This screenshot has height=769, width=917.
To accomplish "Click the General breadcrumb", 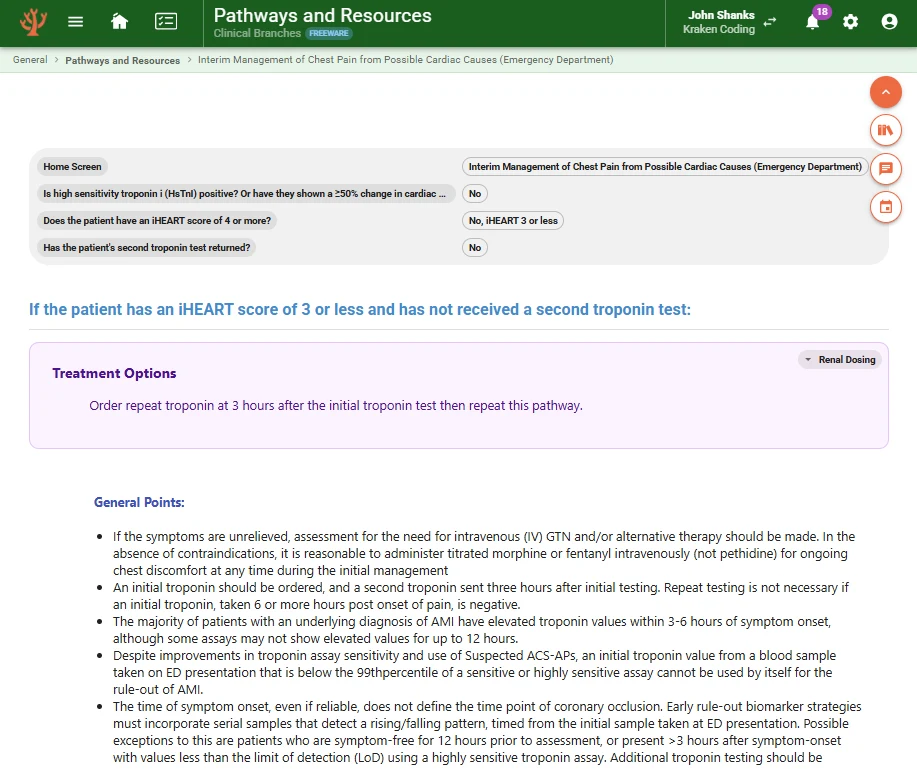I will coord(30,60).
